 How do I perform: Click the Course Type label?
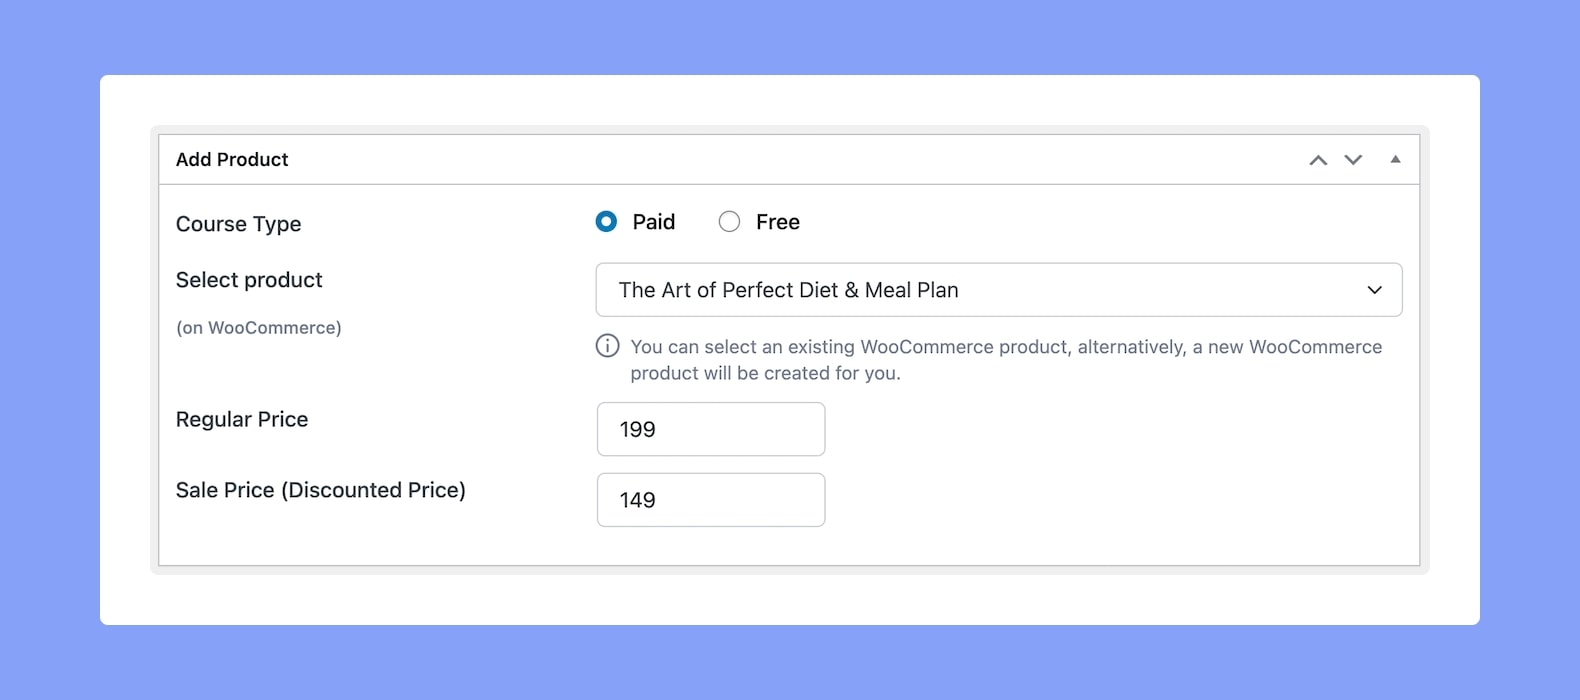pyautogui.click(x=238, y=224)
